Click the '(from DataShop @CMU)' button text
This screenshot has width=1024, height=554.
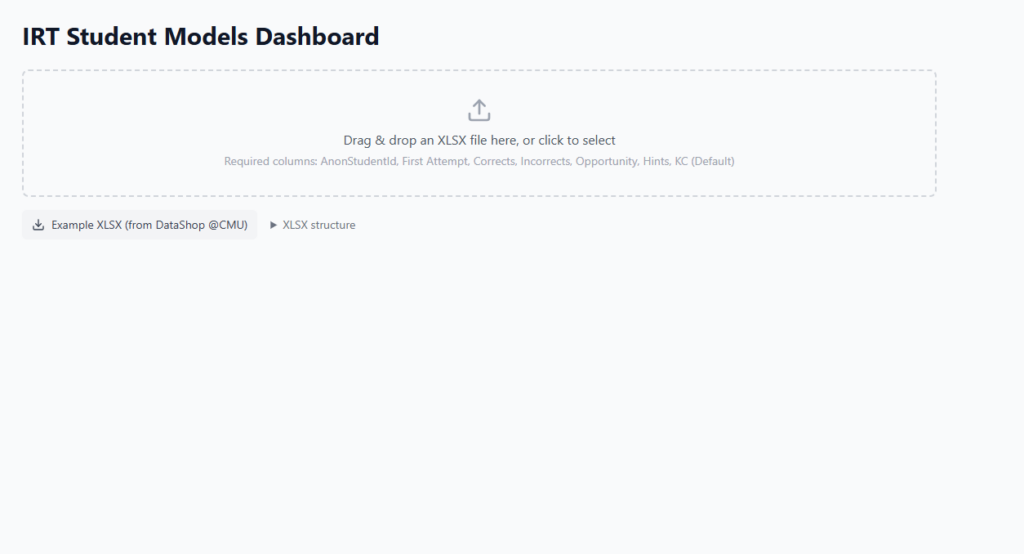tap(186, 225)
